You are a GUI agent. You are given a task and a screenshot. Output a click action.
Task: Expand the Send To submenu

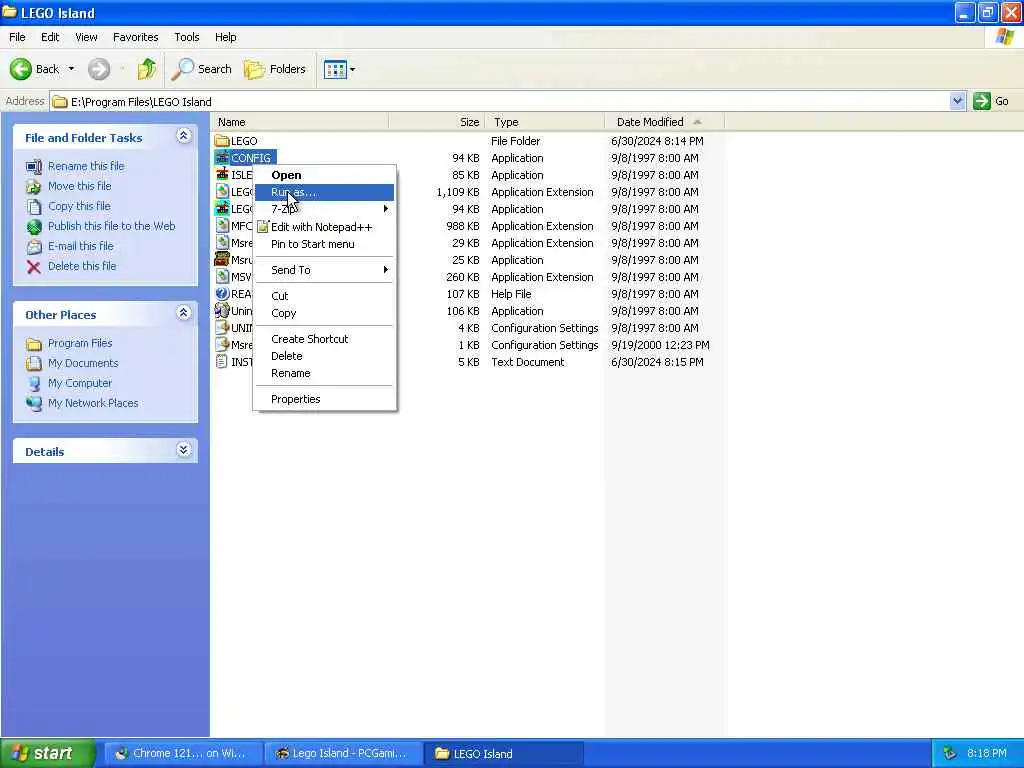click(x=325, y=270)
